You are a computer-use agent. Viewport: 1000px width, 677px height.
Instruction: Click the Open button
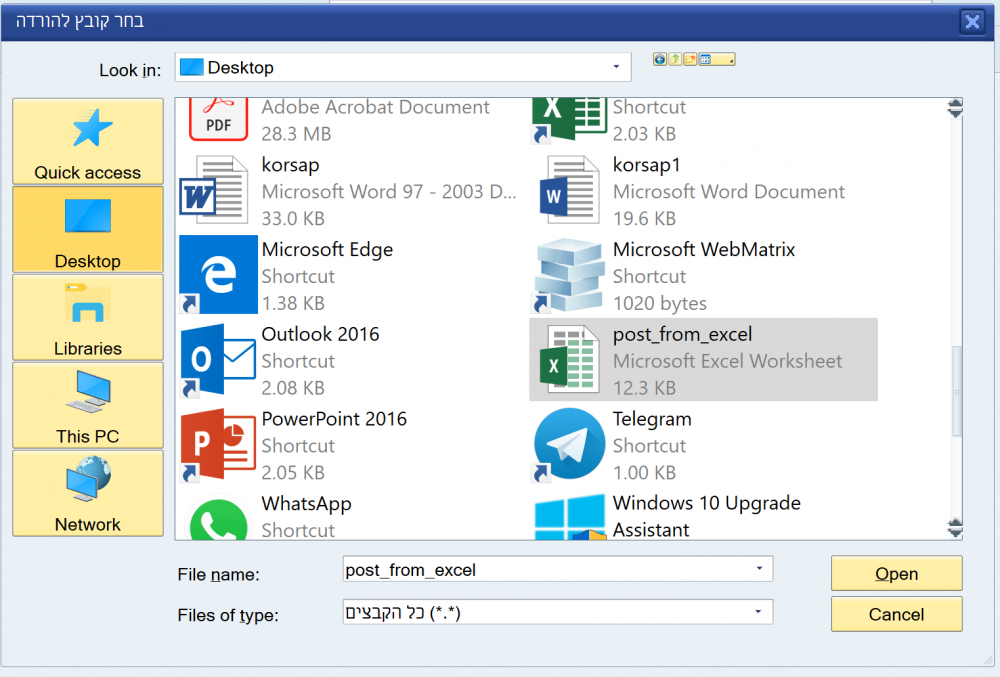click(x=896, y=573)
